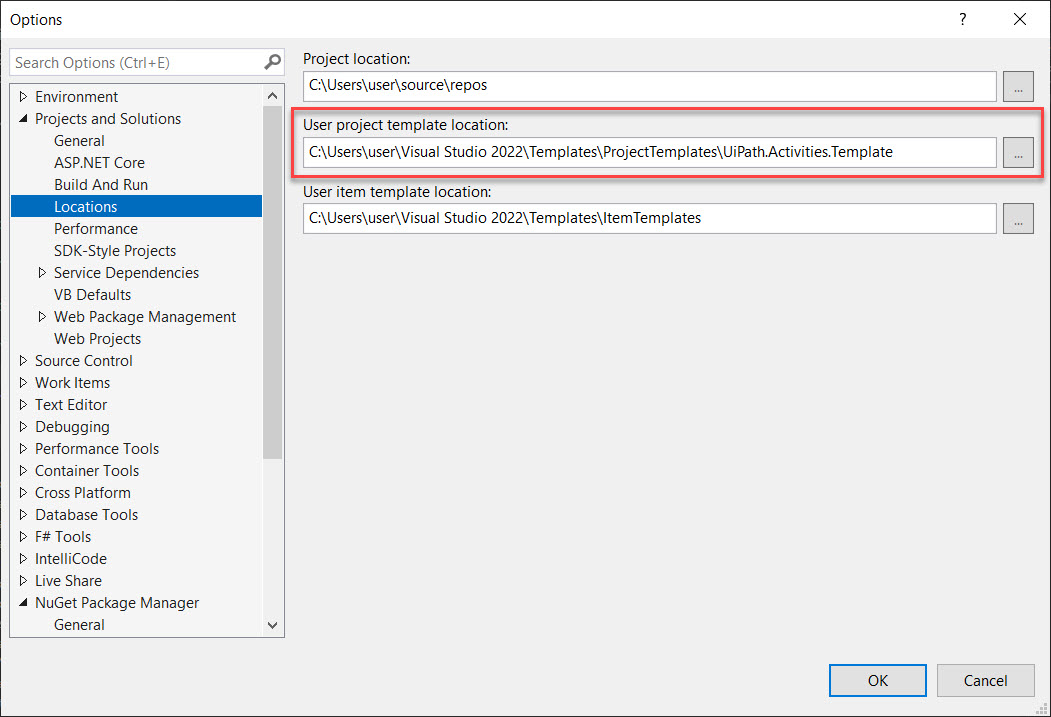Select Build And Run options page
Screen dimensions: 1051x717
pyautogui.click(x=100, y=185)
